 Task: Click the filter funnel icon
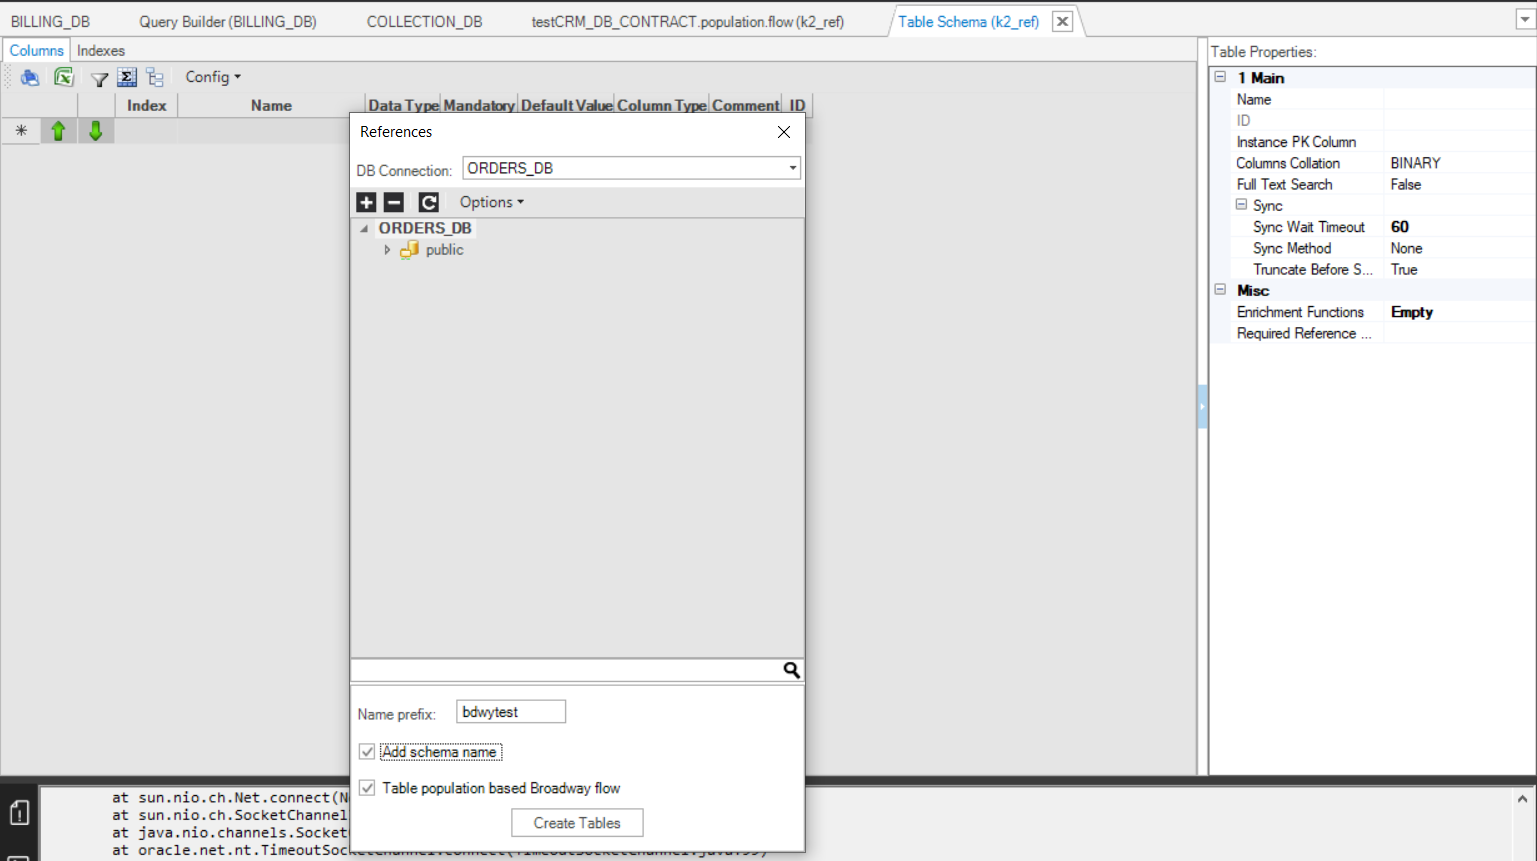pos(99,78)
